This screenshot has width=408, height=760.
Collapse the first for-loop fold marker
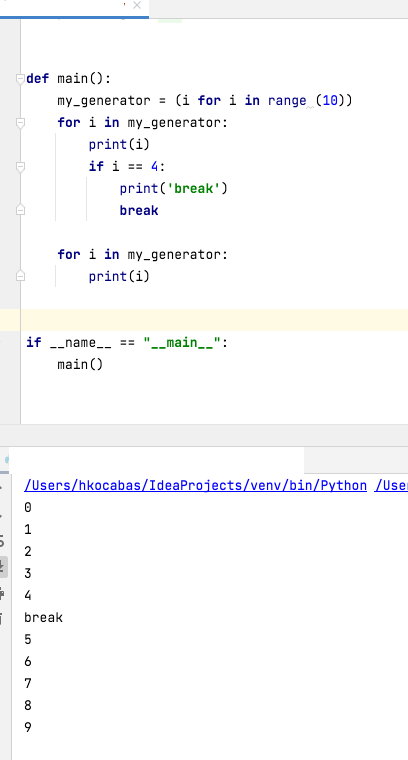coord(20,123)
